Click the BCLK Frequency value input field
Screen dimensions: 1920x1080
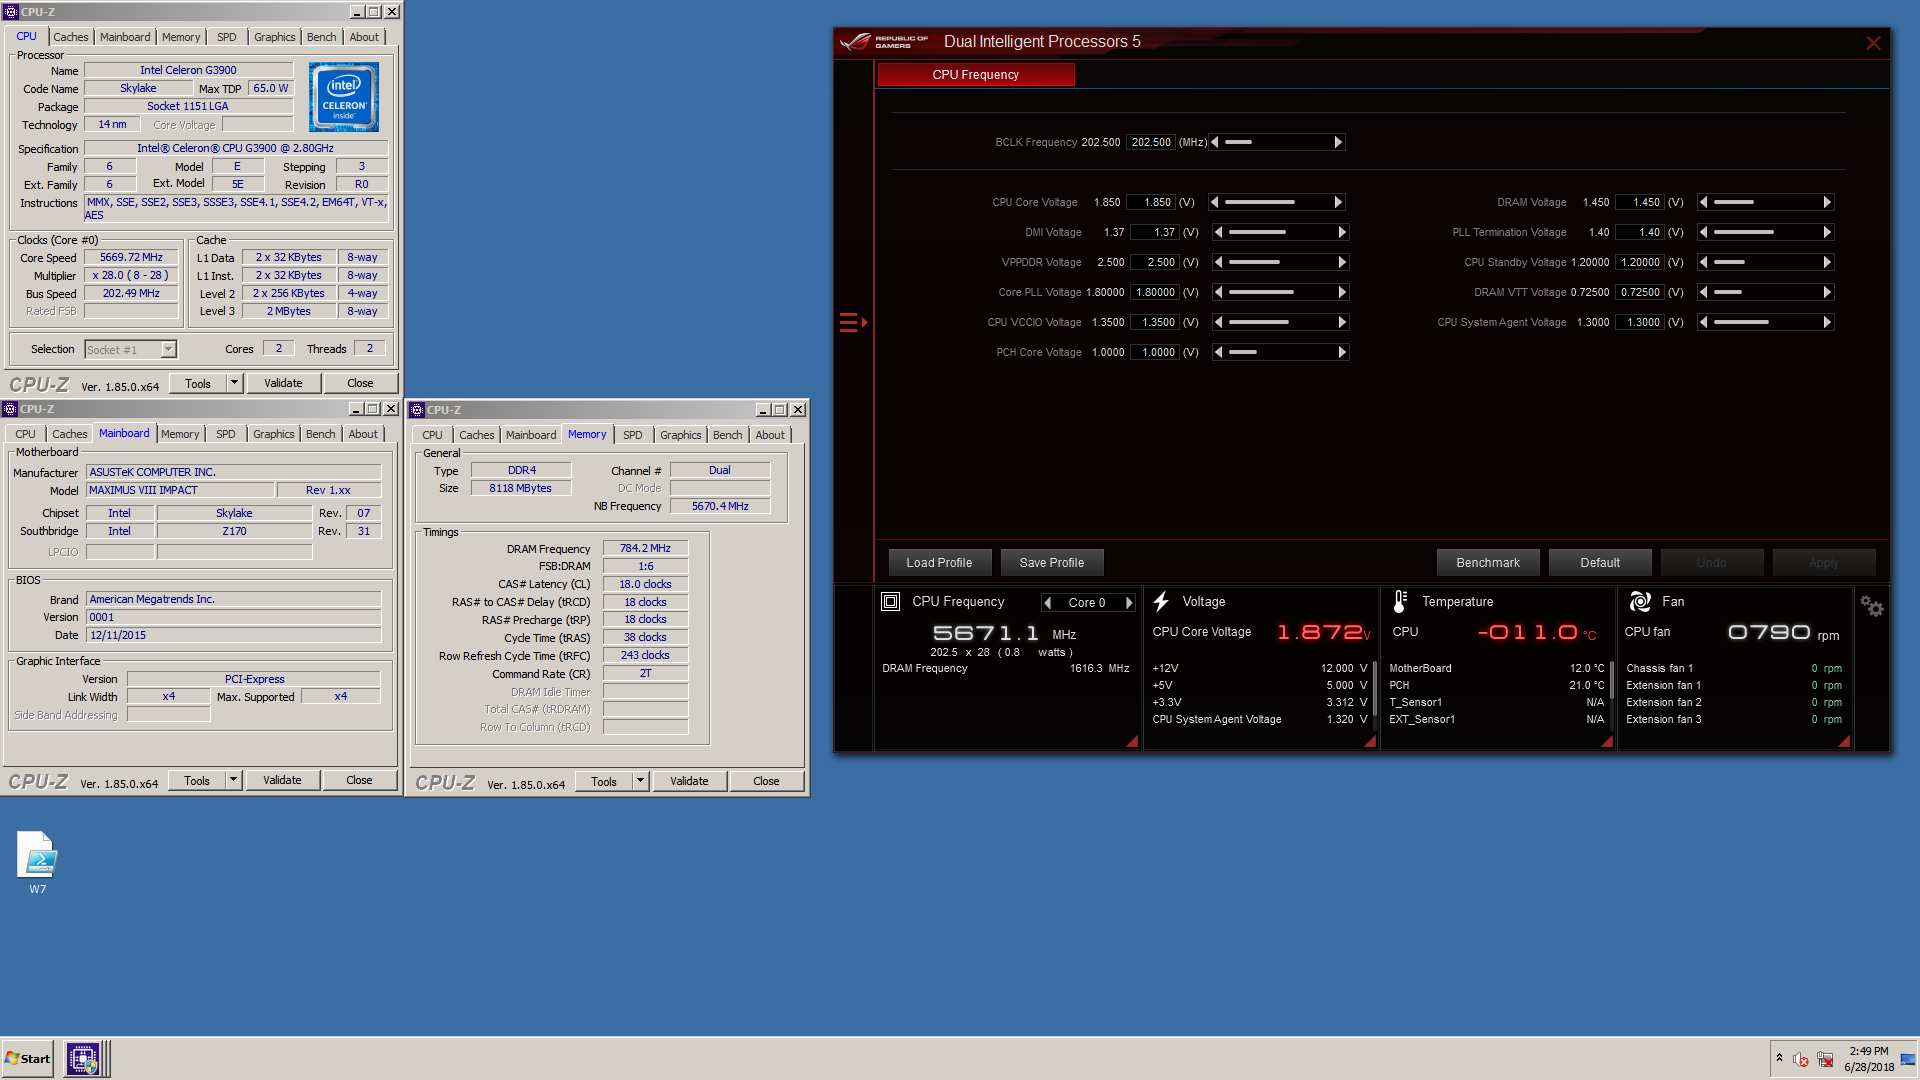pos(1151,142)
